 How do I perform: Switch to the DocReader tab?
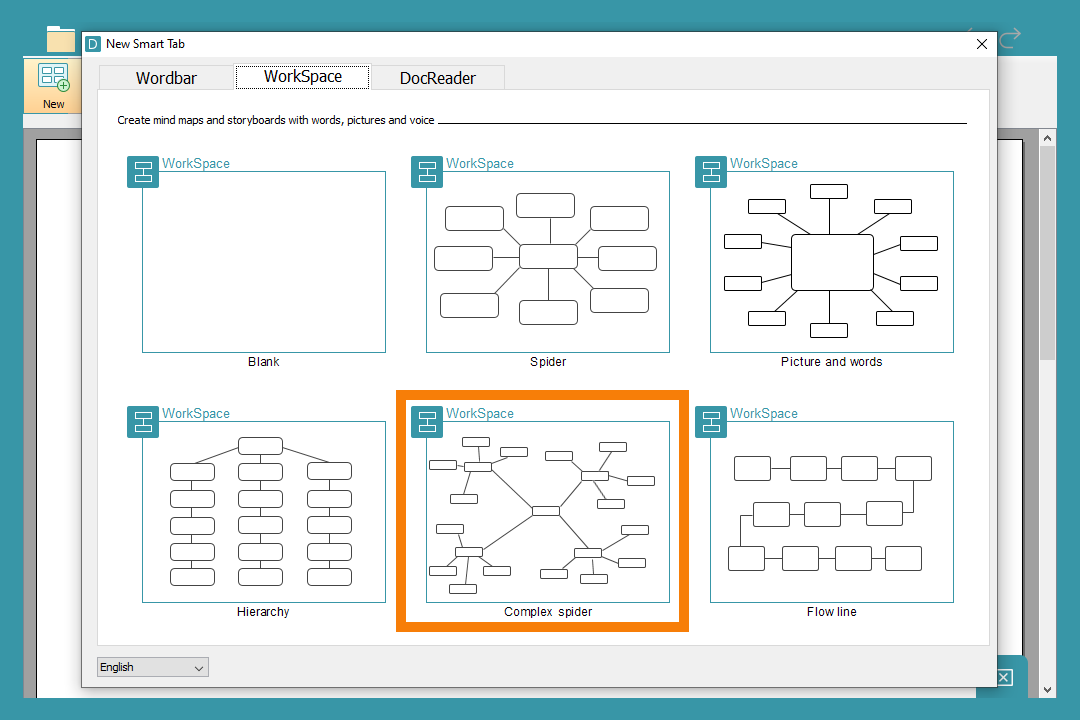pyautogui.click(x=438, y=78)
